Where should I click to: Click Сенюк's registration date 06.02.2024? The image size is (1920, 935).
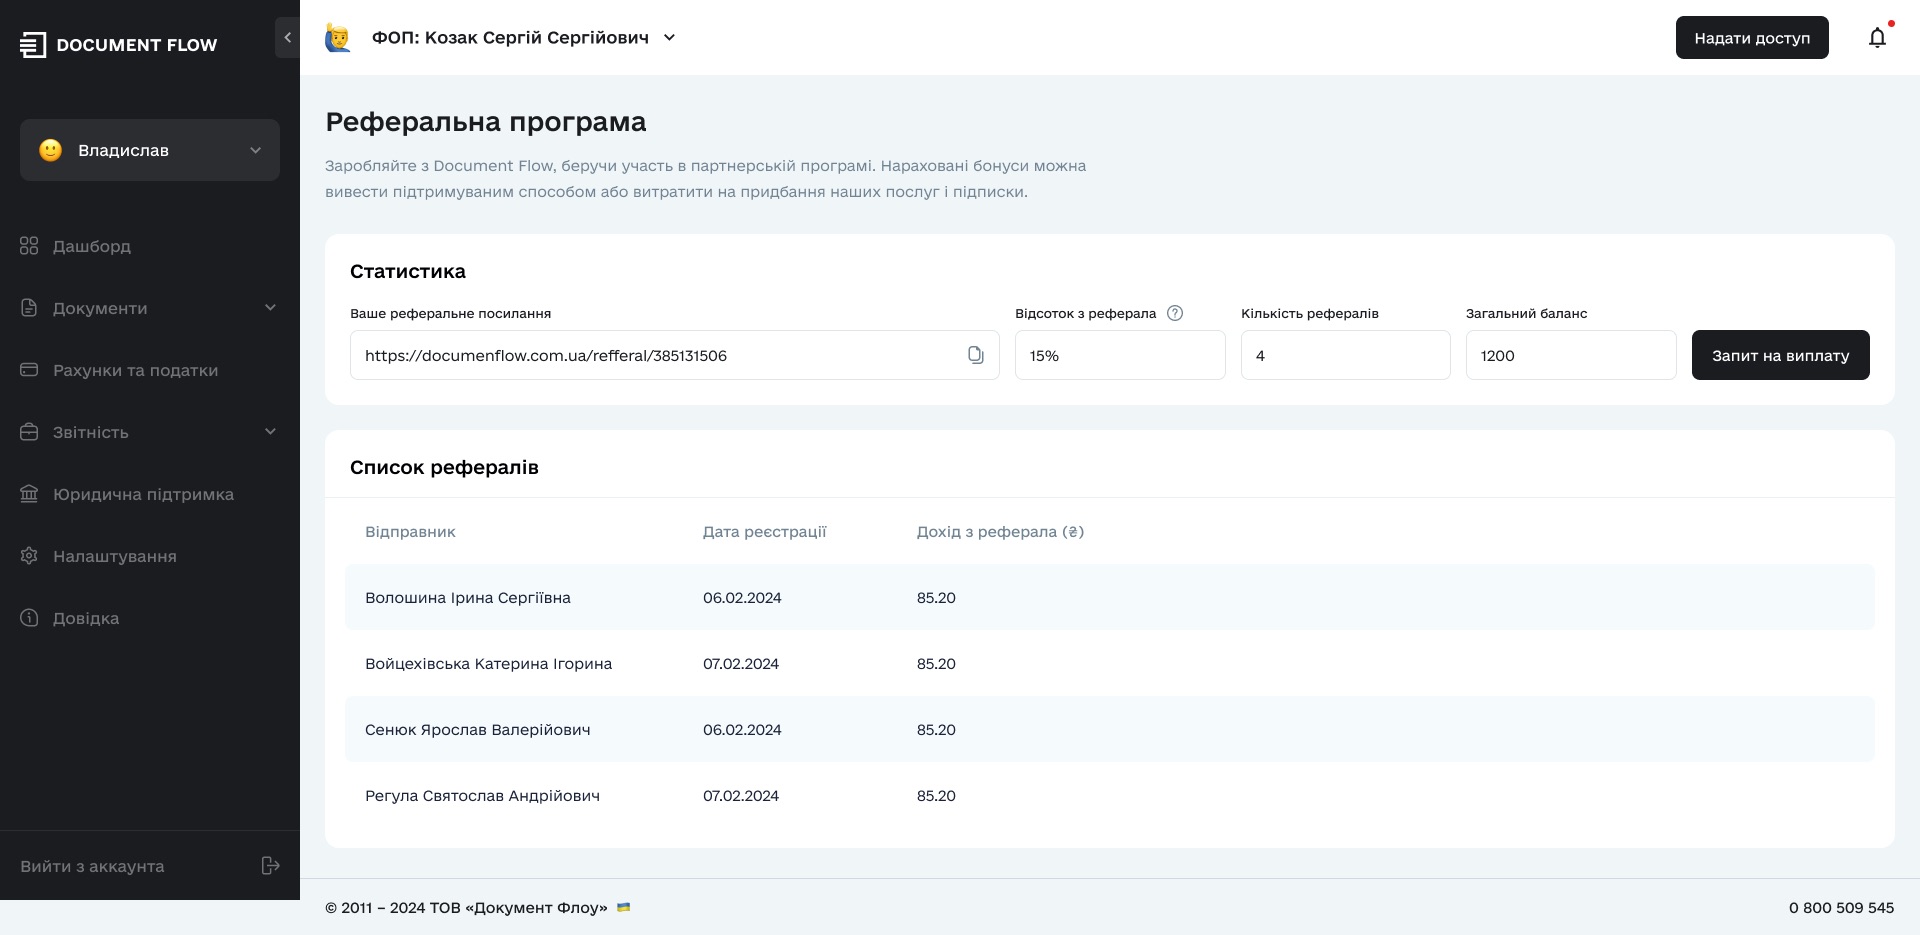click(742, 730)
